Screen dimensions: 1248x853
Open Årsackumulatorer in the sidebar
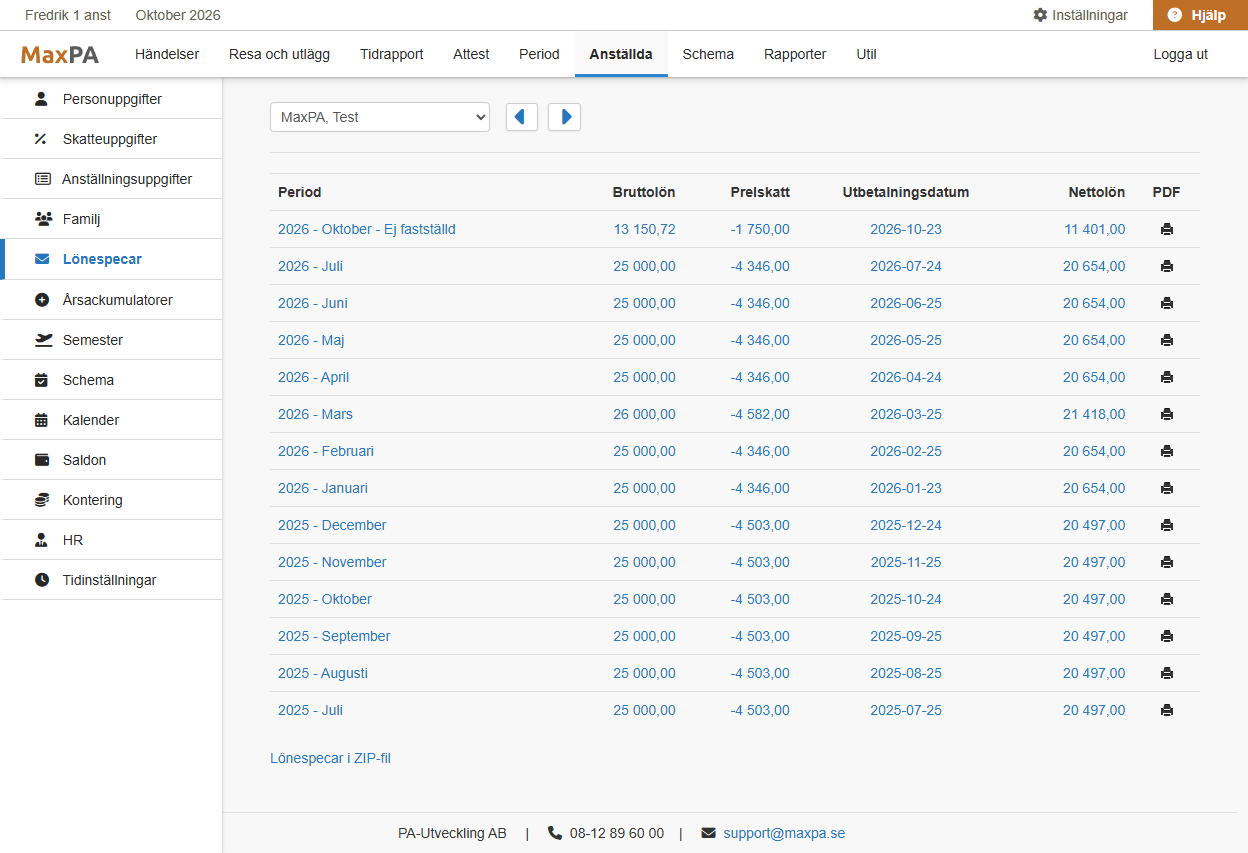point(111,300)
